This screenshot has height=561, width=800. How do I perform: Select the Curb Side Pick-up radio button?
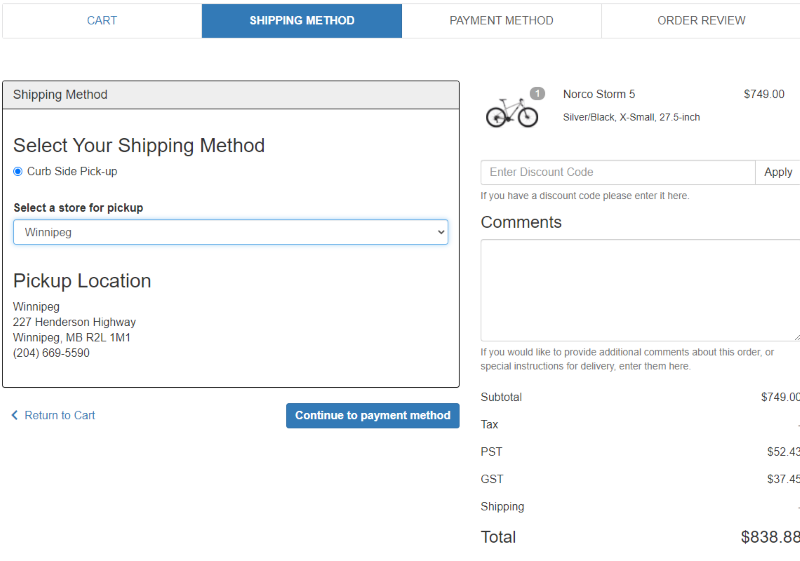pyautogui.click(x=18, y=172)
